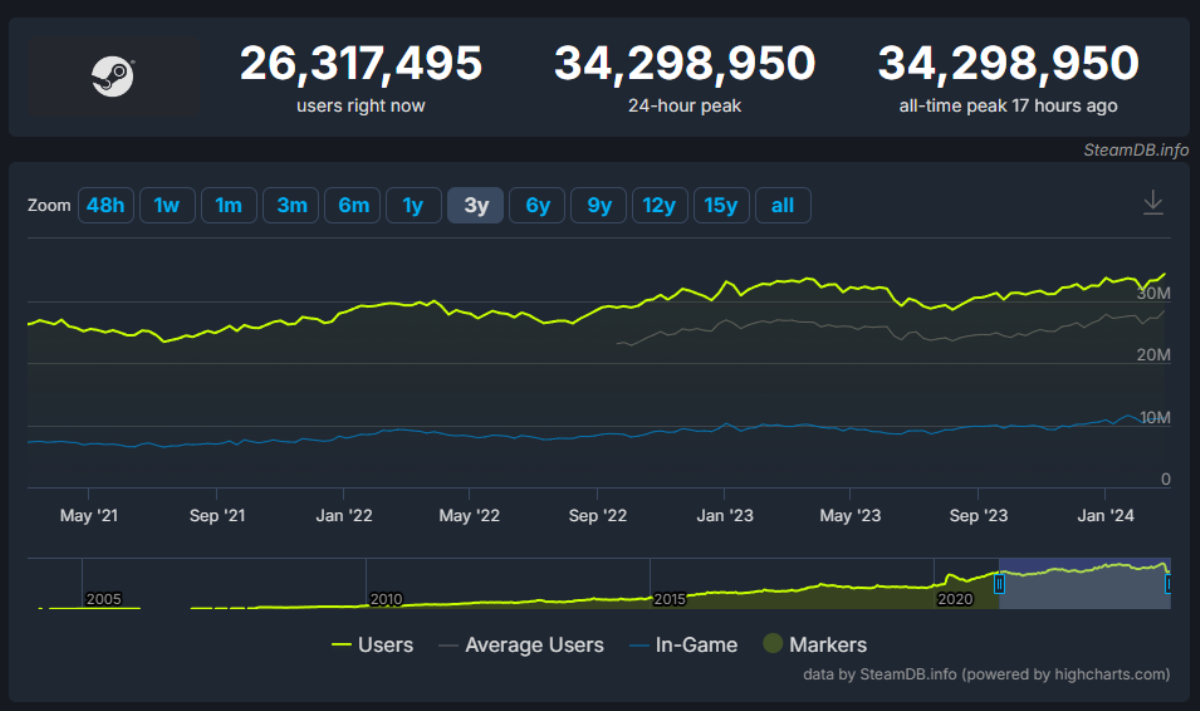Set zoom range to 15y

pyautogui.click(x=721, y=205)
